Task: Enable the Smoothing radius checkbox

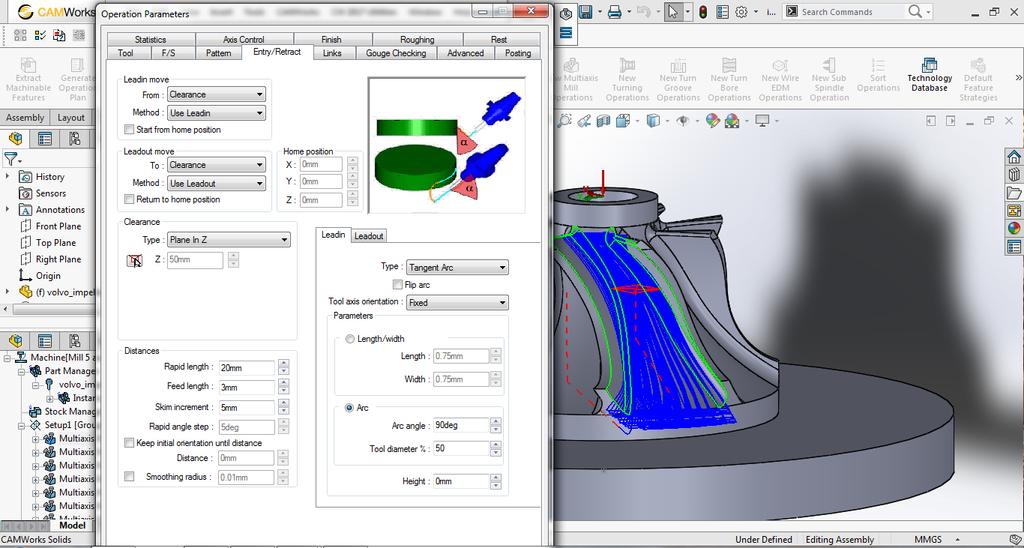Action: (x=129, y=477)
